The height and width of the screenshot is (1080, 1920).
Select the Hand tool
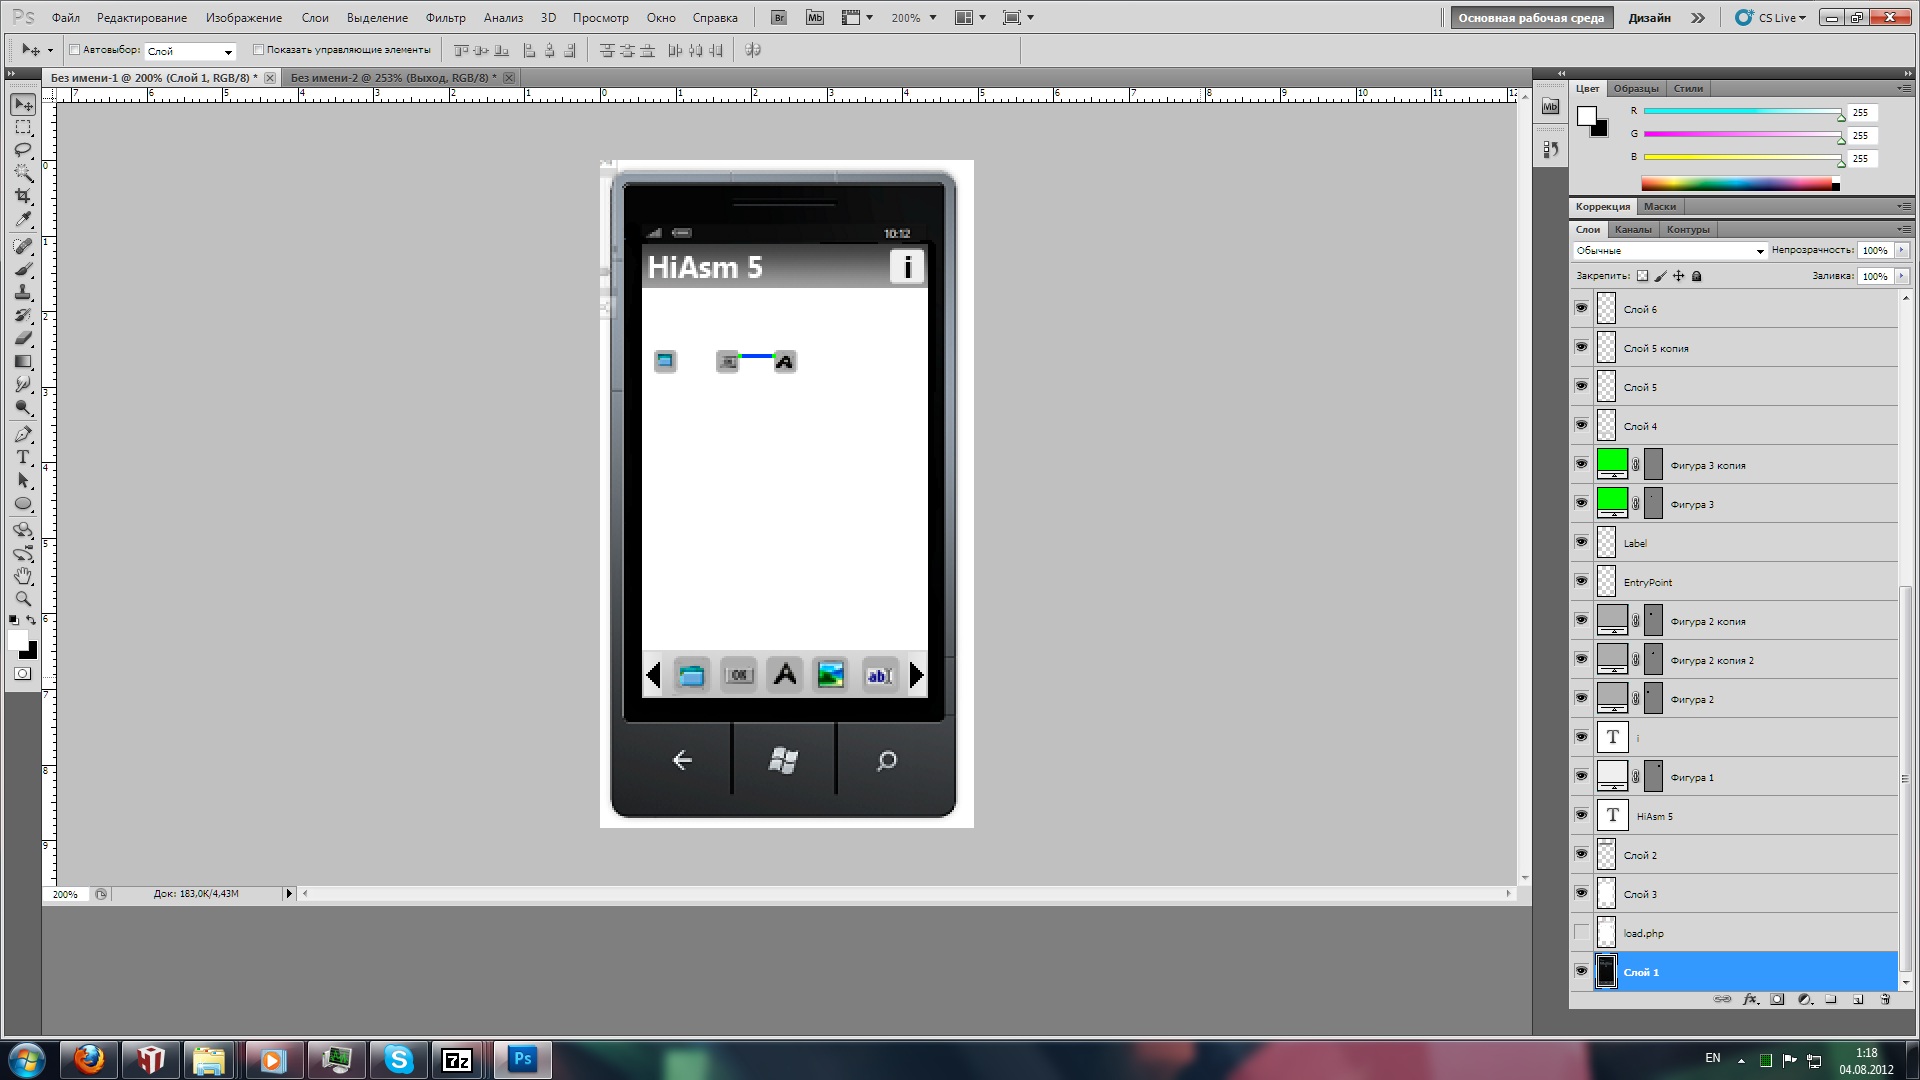23,576
